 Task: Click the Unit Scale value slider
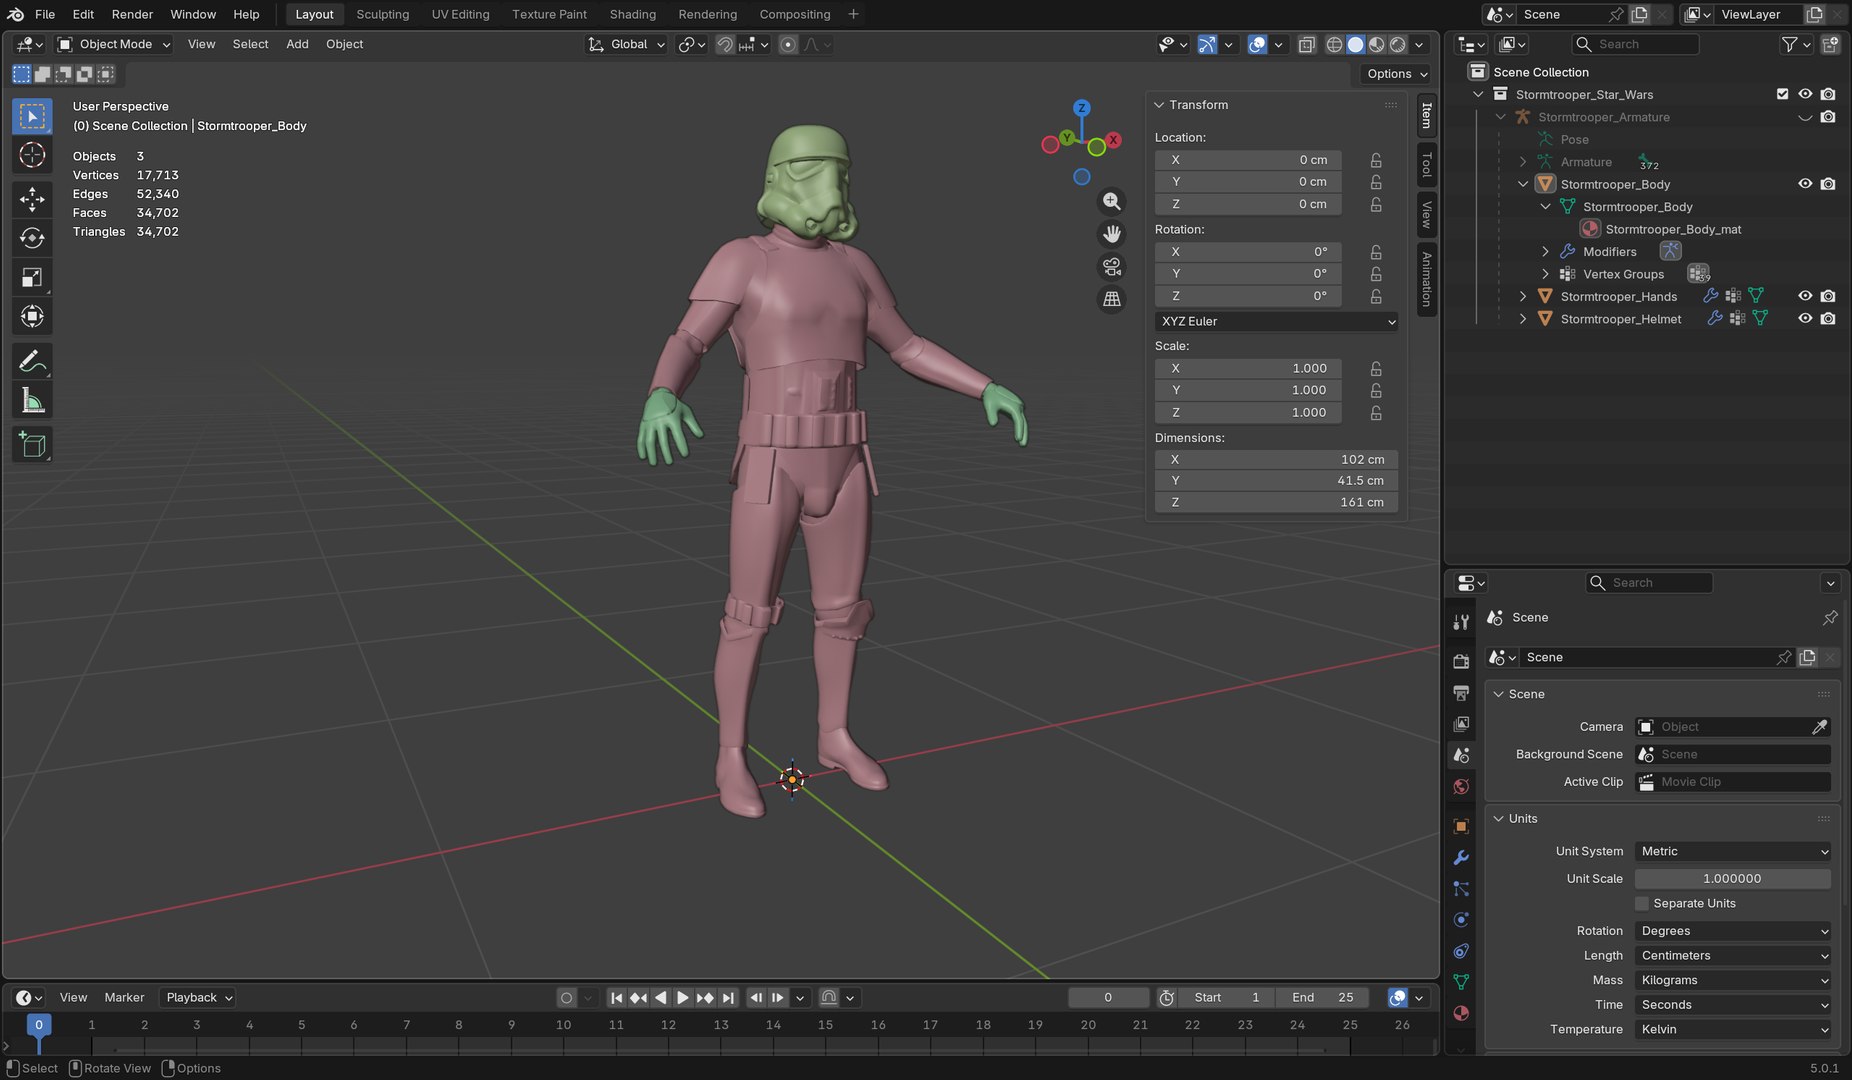point(1733,878)
